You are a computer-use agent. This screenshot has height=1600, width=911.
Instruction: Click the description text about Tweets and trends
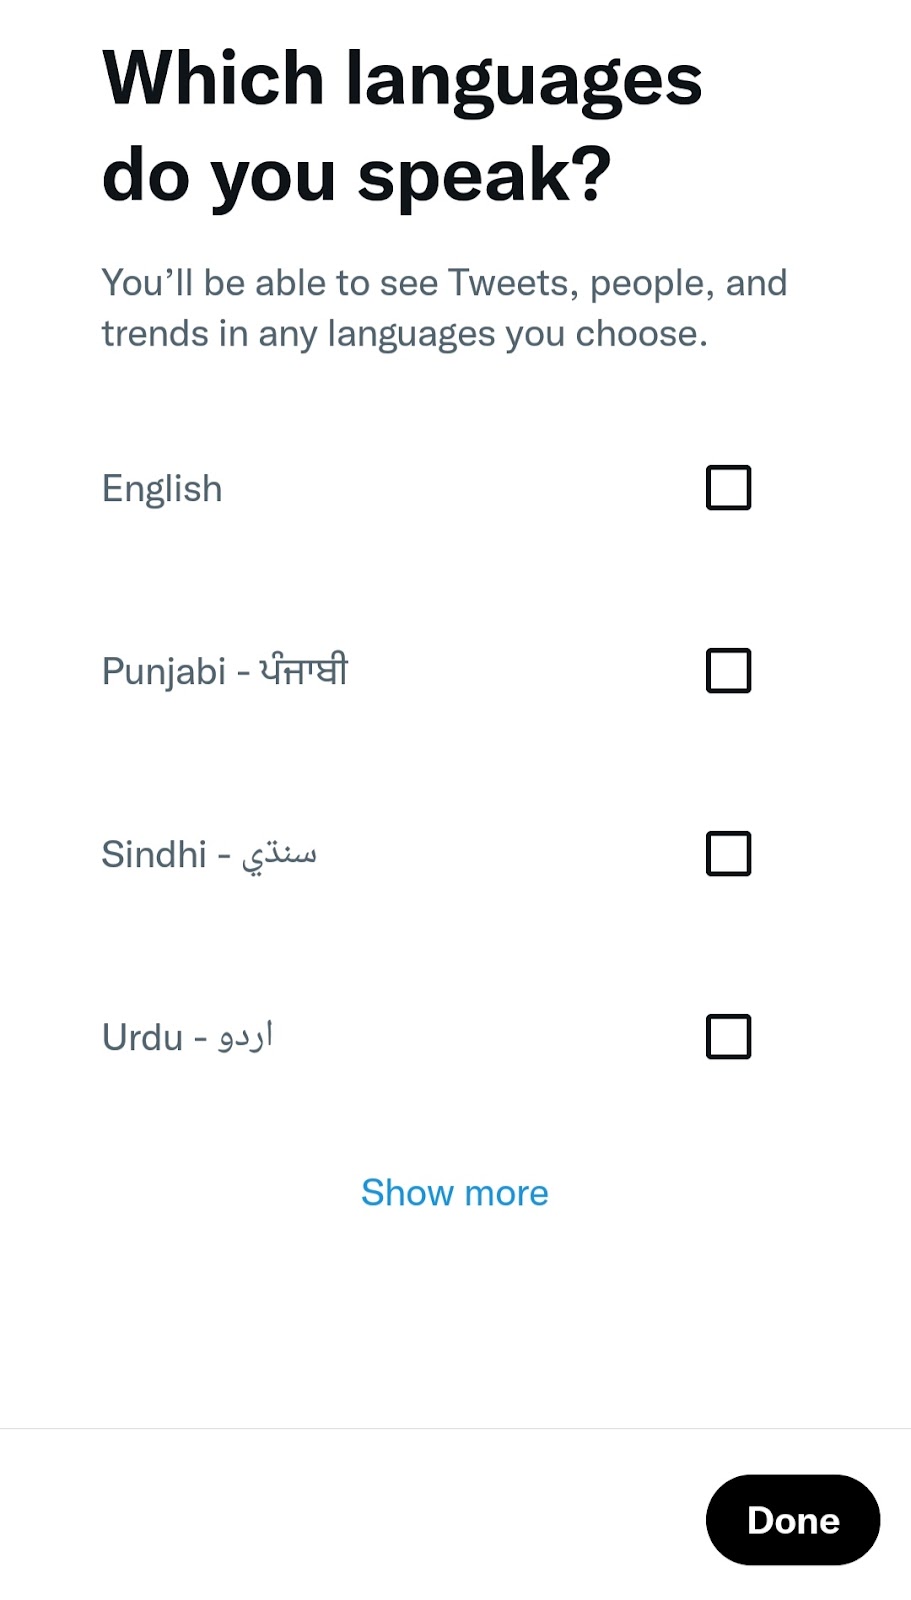coord(444,308)
